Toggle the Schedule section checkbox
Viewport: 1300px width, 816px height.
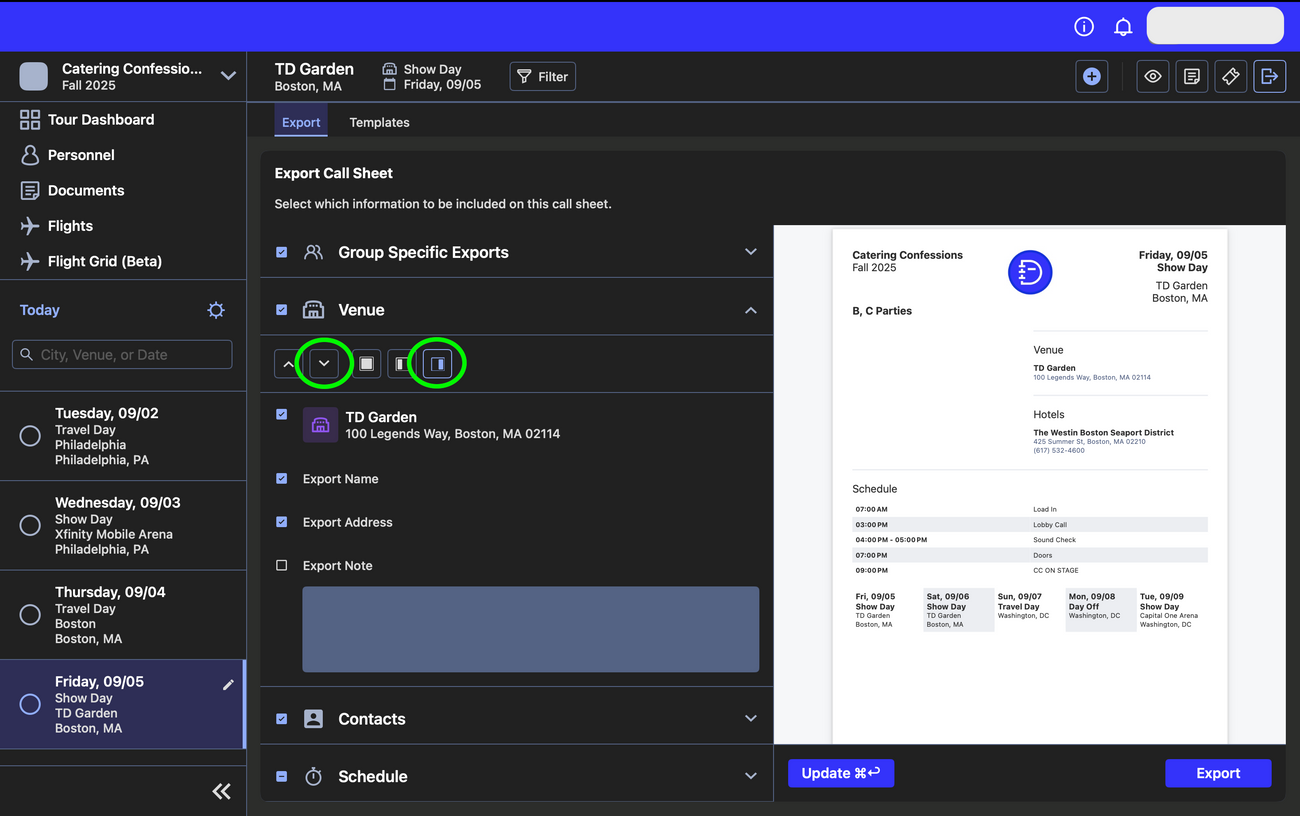(282, 776)
